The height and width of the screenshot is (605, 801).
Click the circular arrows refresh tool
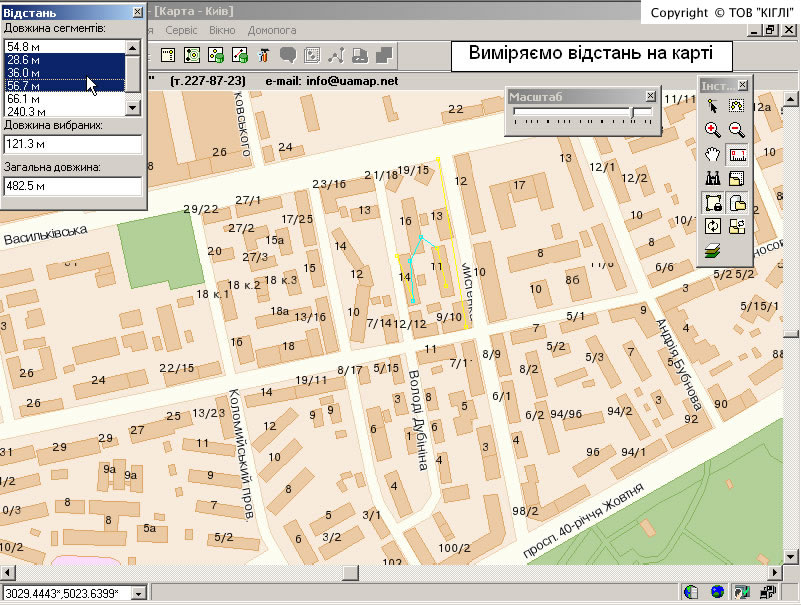713,226
